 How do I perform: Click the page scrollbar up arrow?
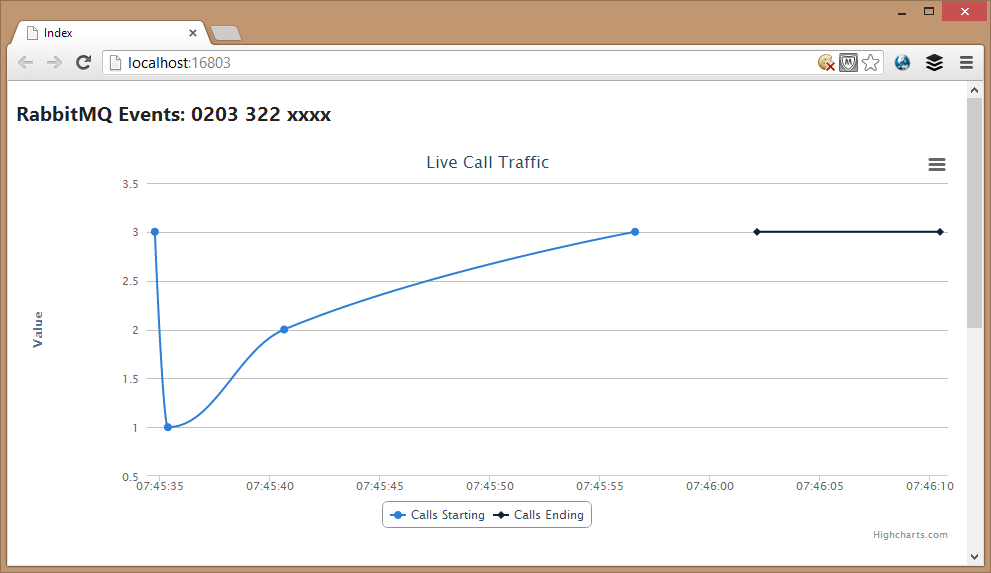pyautogui.click(x=974, y=90)
